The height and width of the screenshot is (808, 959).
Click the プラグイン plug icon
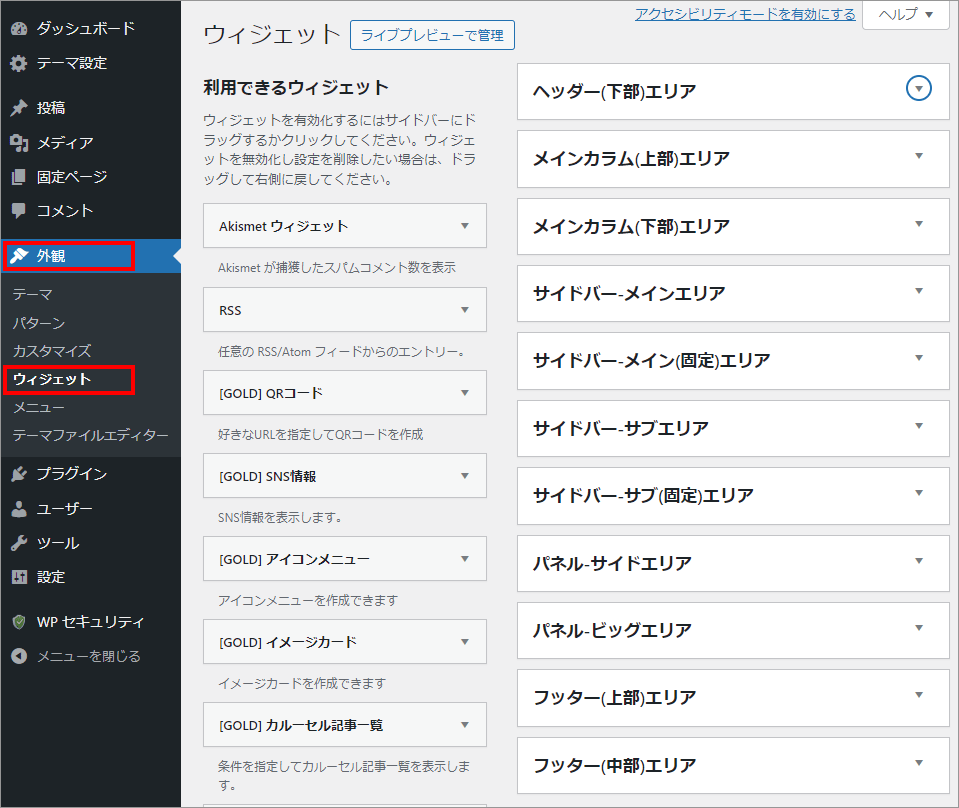[19, 474]
